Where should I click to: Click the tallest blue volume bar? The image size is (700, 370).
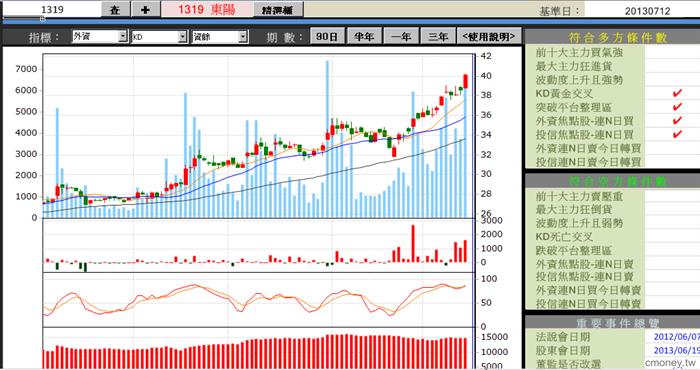click(327, 139)
